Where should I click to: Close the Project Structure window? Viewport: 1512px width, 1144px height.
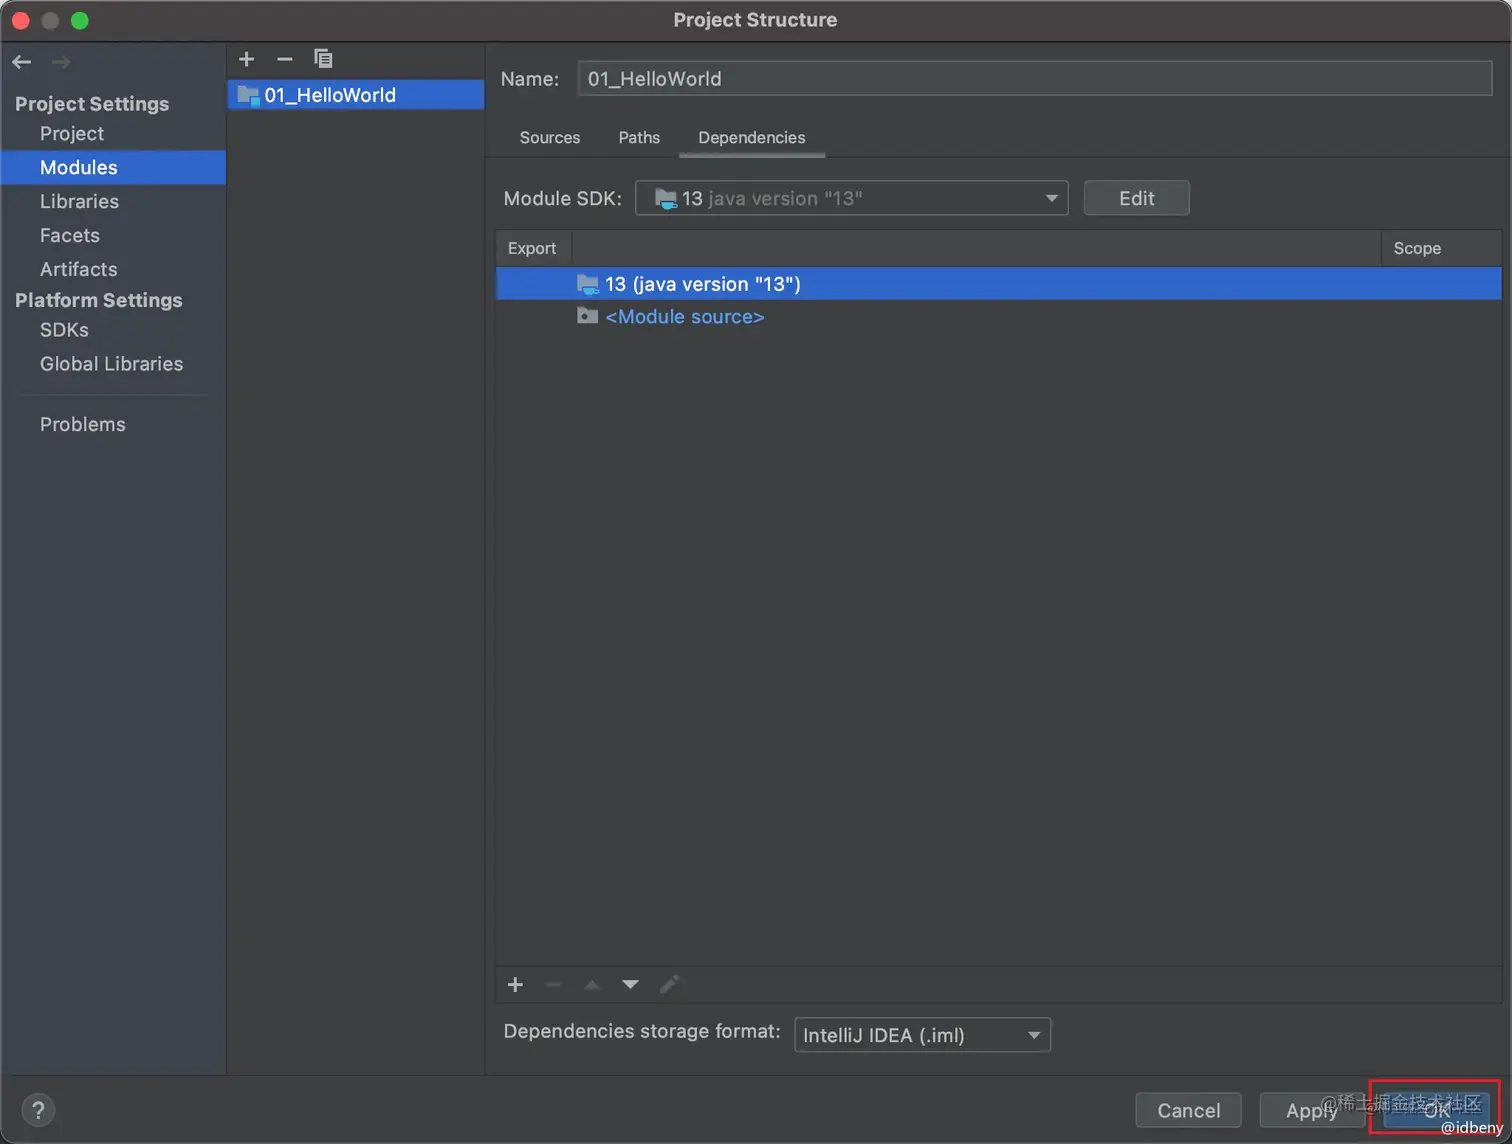21,20
